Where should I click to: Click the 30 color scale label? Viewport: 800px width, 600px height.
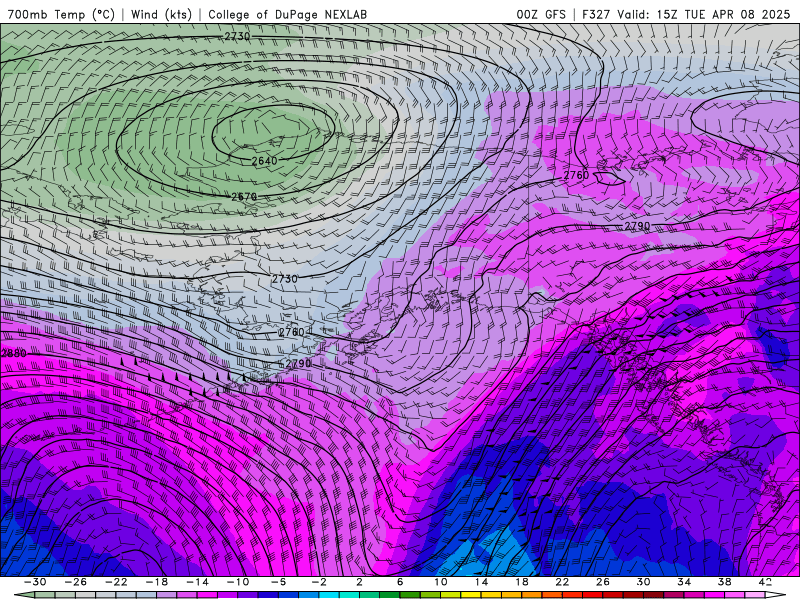(x=643, y=582)
